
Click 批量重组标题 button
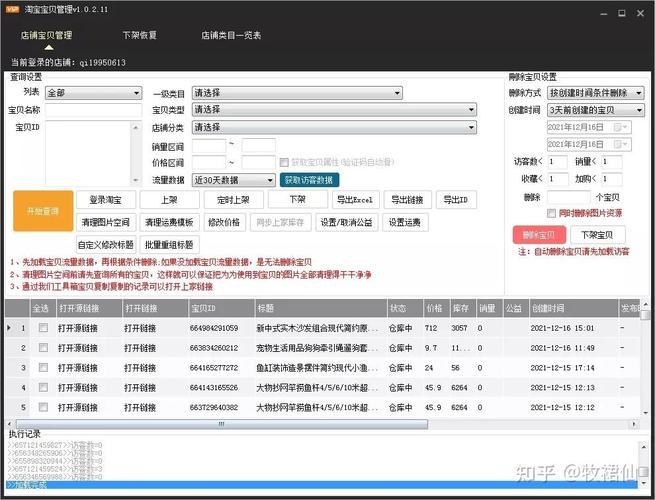pos(169,245)
